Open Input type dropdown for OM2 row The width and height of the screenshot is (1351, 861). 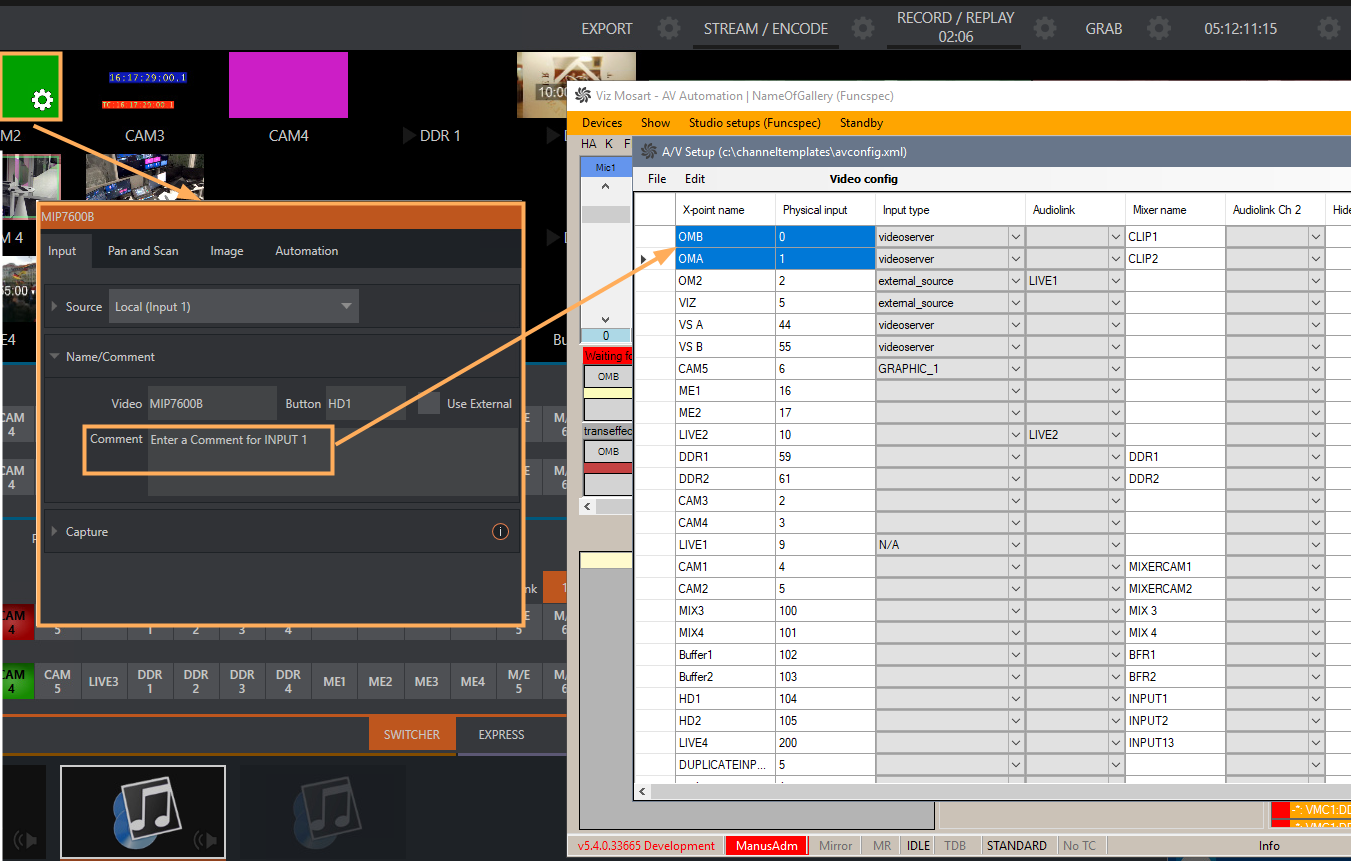[x=1015, y=281]
